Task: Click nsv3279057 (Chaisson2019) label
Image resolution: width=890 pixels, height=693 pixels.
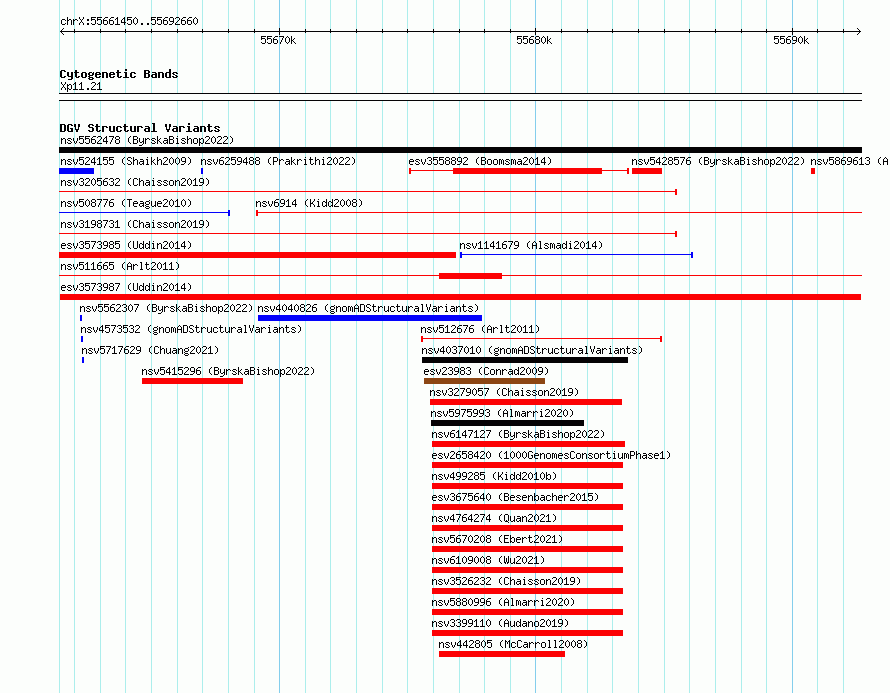Action: point(504,392)
